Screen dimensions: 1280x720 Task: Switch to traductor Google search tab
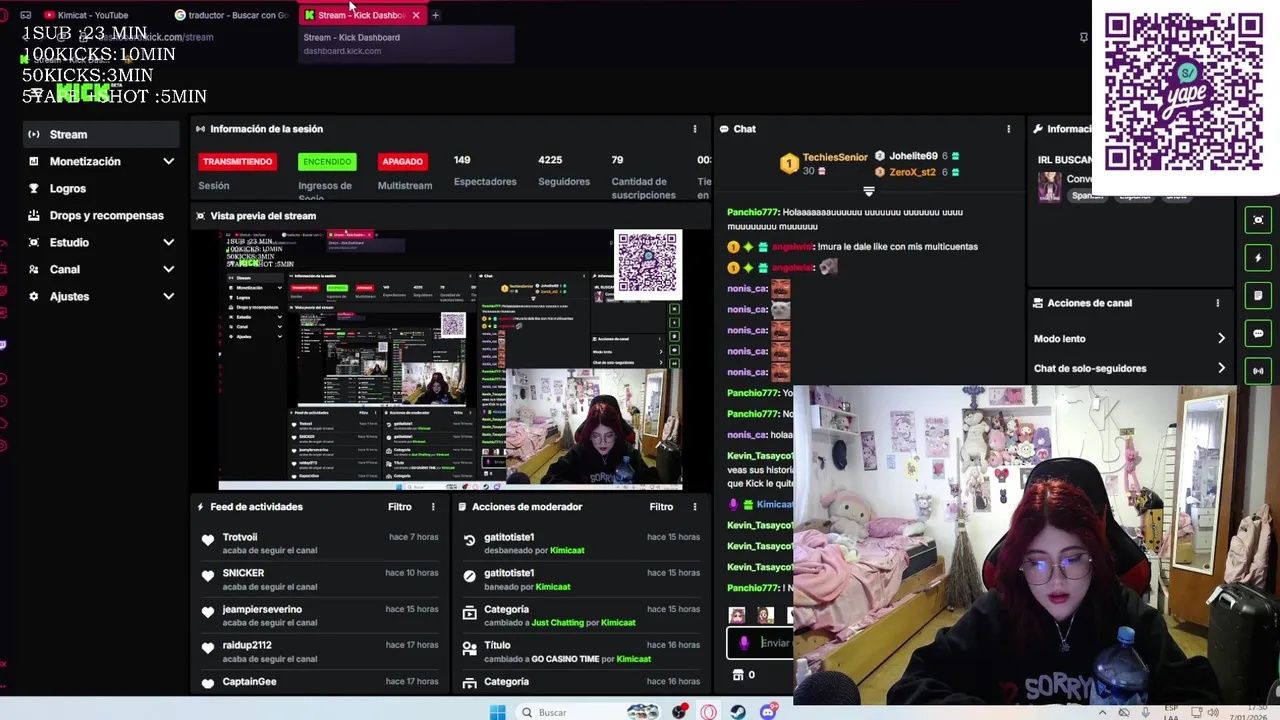click(x=233, y=15)
